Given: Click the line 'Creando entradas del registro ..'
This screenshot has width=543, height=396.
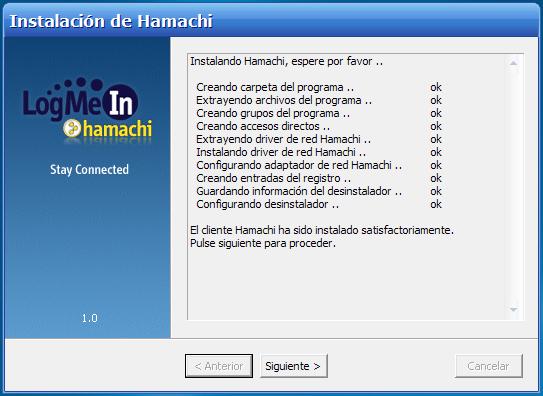Looking at the screenshot, I should tap(274, 178).
